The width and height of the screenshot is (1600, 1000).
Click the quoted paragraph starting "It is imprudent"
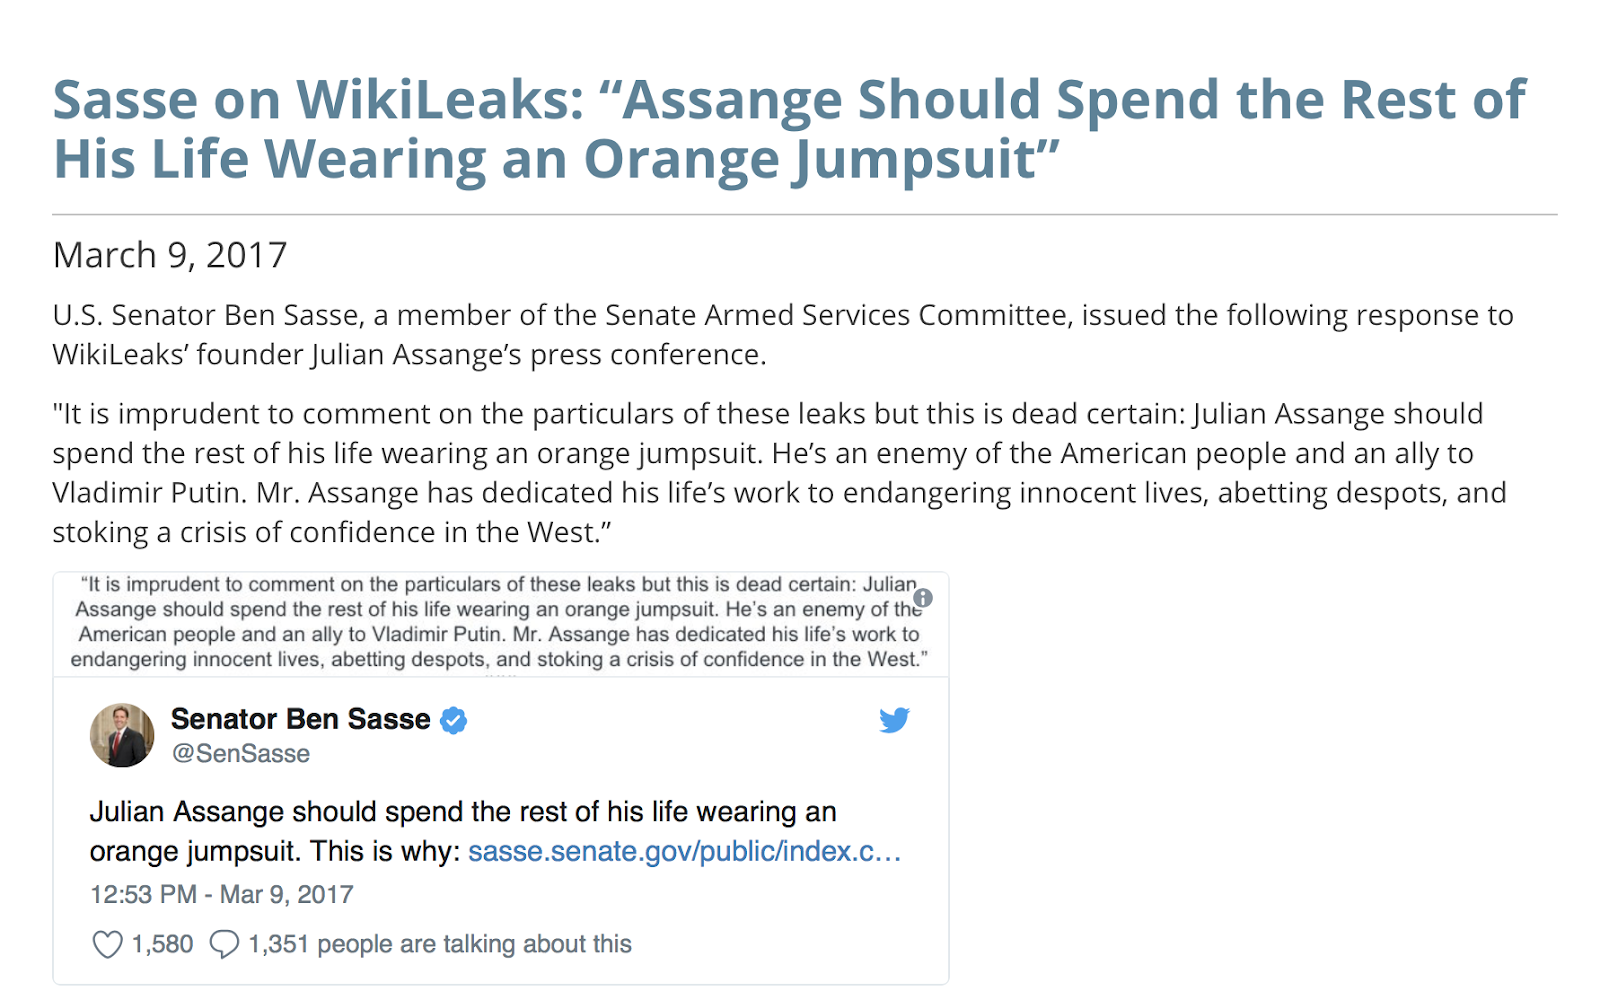[780, 472]
